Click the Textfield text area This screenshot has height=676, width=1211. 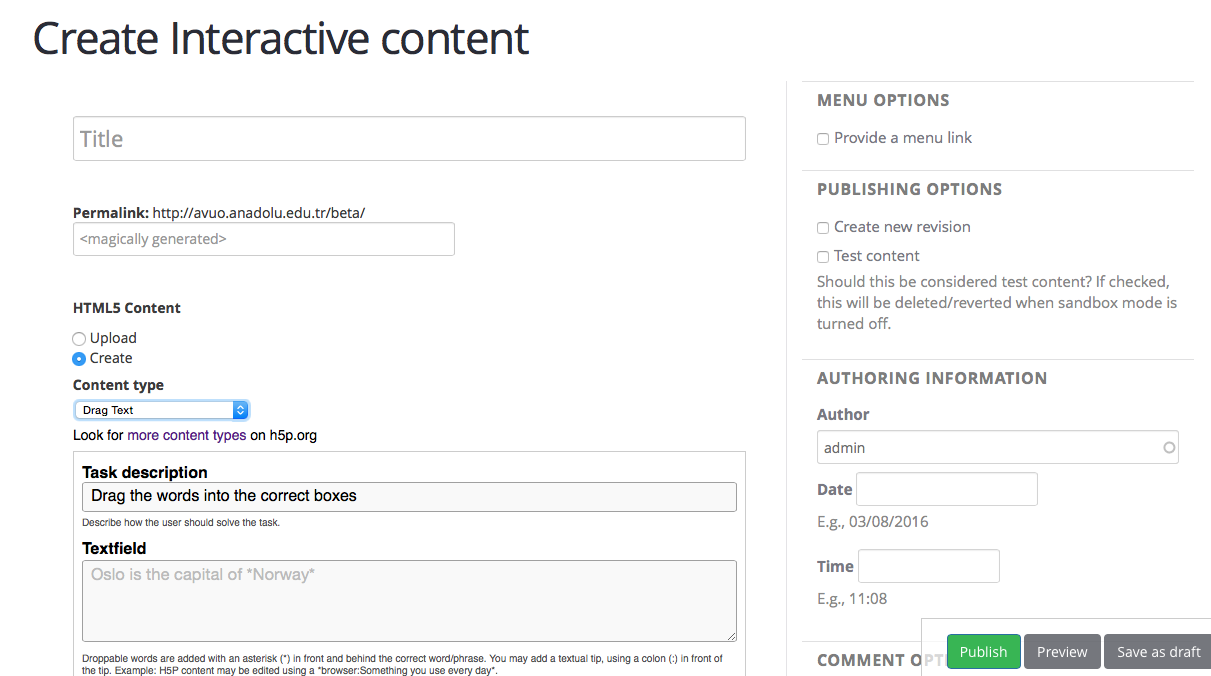(x=409, y=600)
